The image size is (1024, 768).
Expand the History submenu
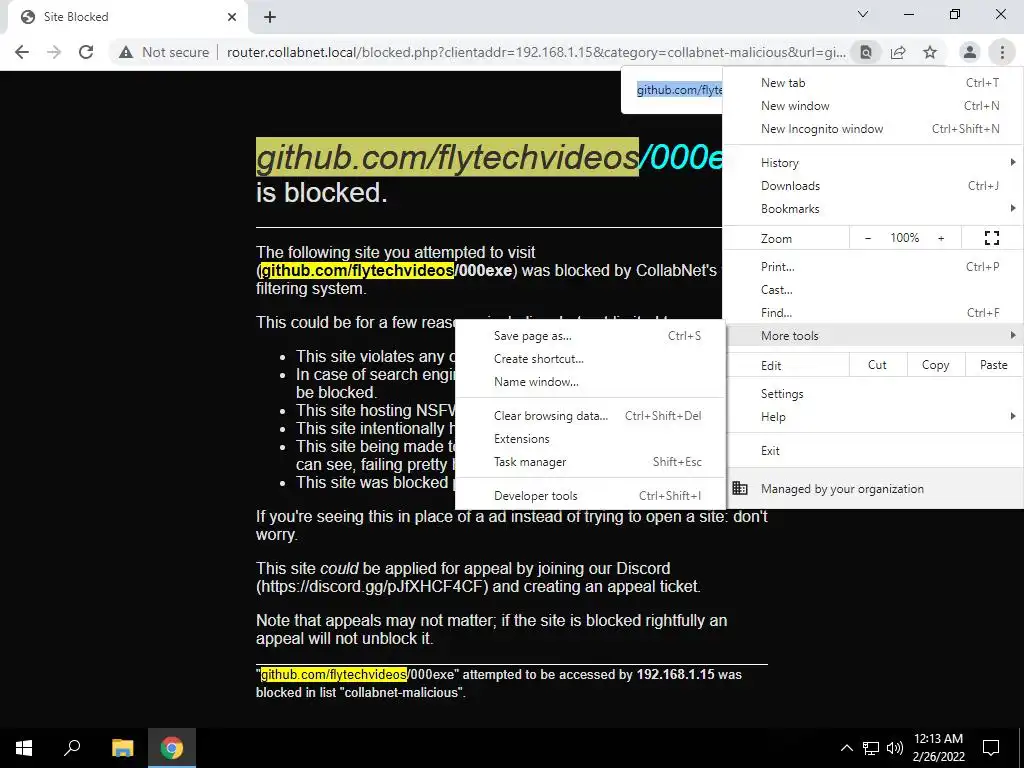click(x=873, y=163)
